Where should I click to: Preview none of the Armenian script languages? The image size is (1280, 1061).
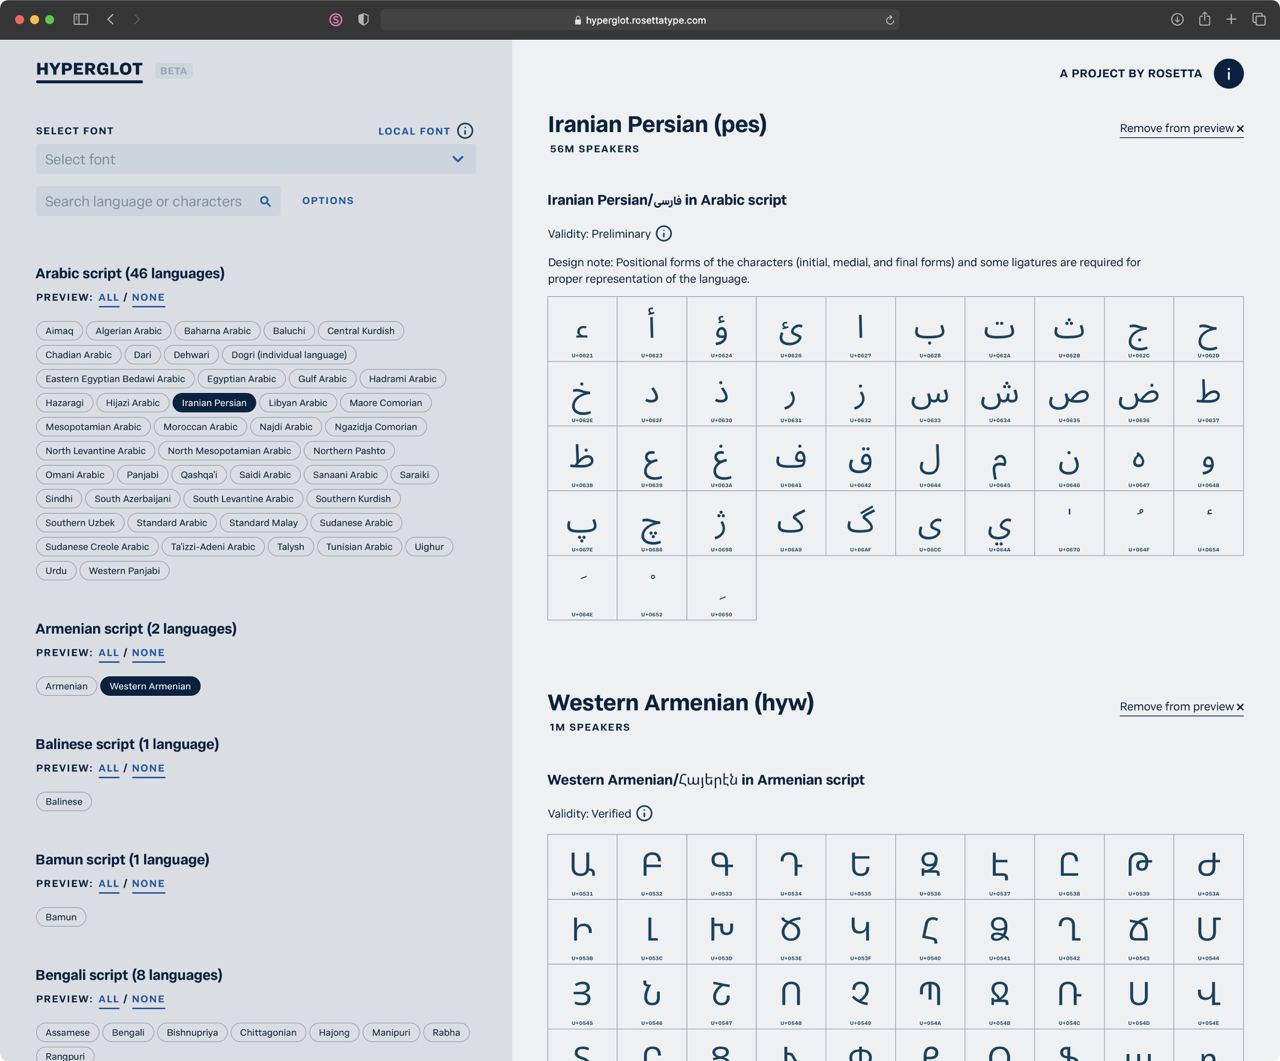click(148, 653)
